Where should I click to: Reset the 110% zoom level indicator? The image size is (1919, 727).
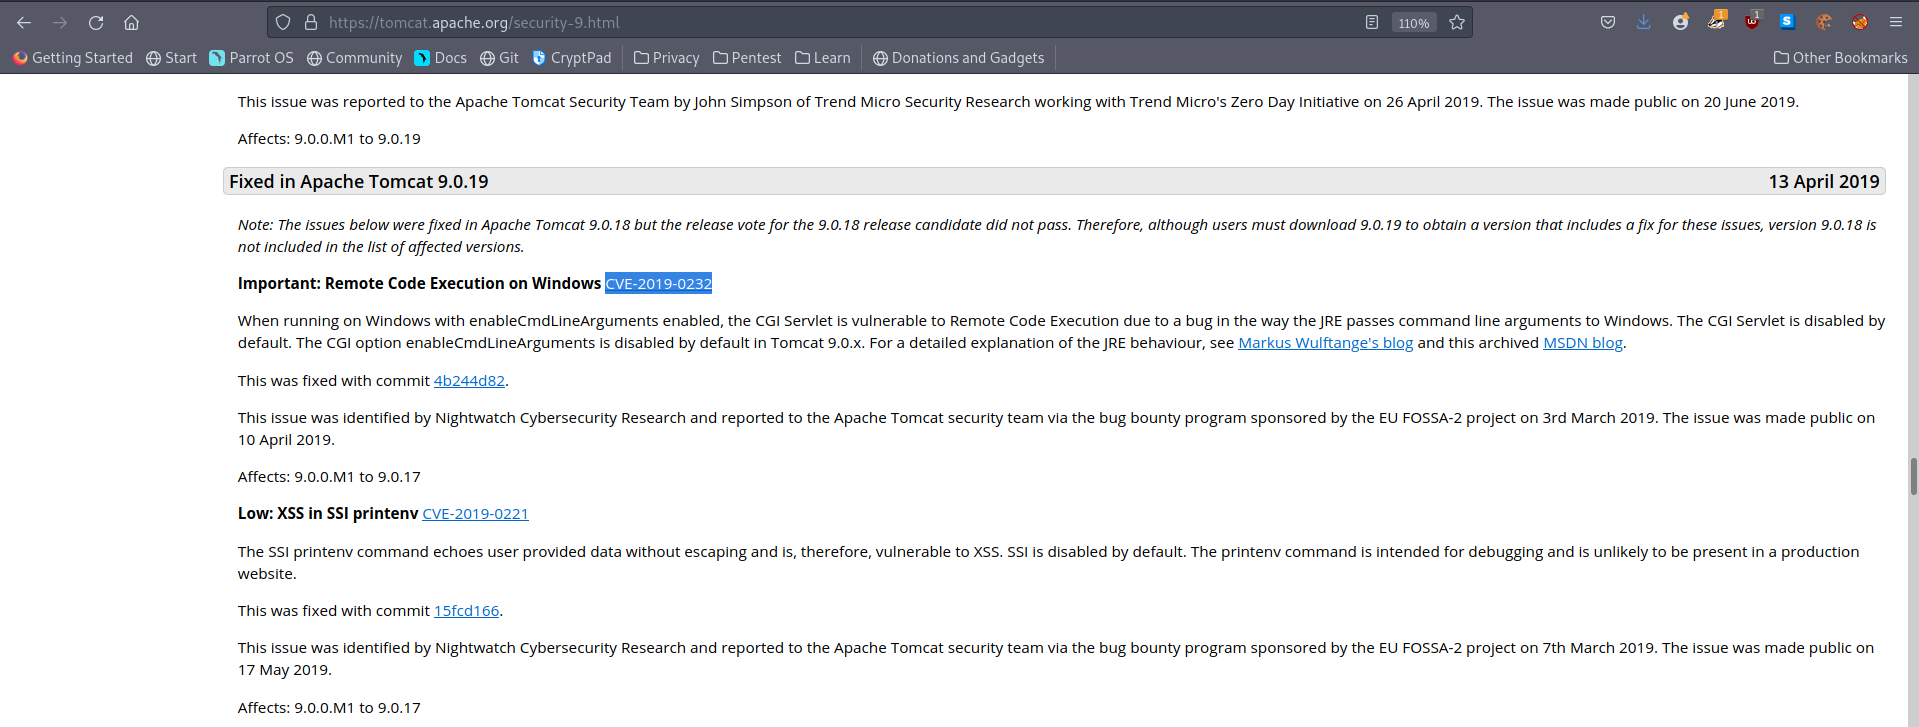[1414, 23]
